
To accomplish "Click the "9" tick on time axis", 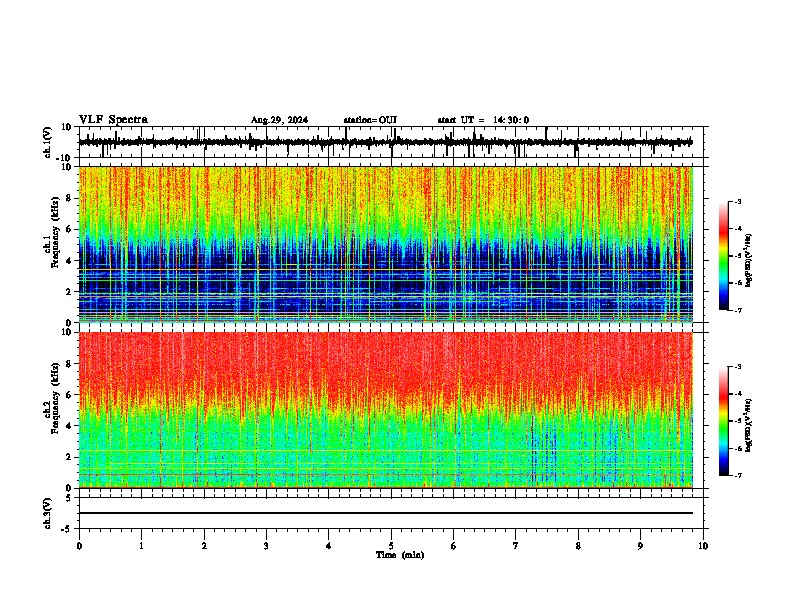I will click(640, 546).
